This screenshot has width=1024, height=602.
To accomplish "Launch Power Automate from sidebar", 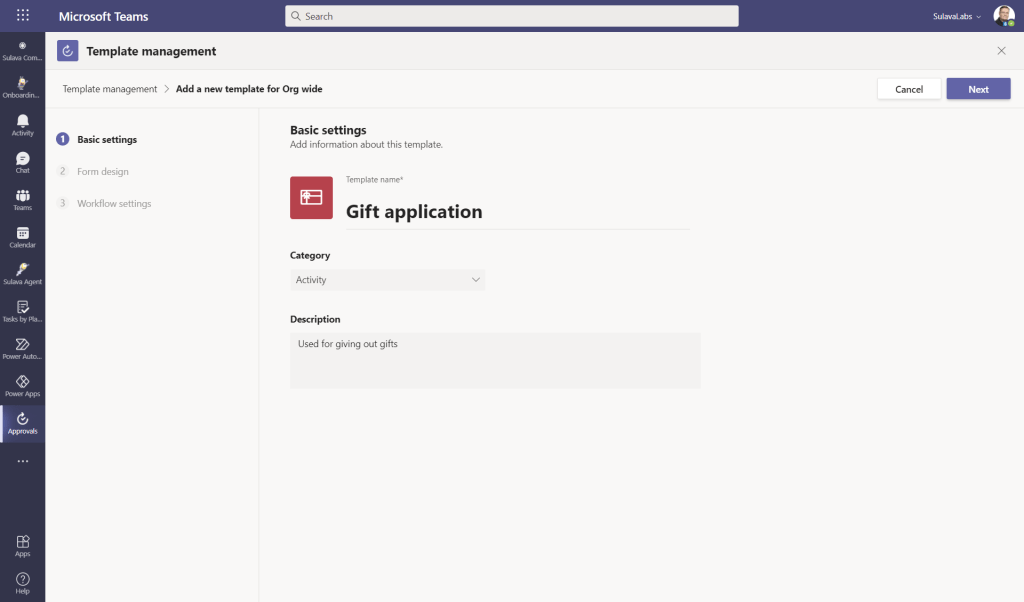I will click(22, 348).
